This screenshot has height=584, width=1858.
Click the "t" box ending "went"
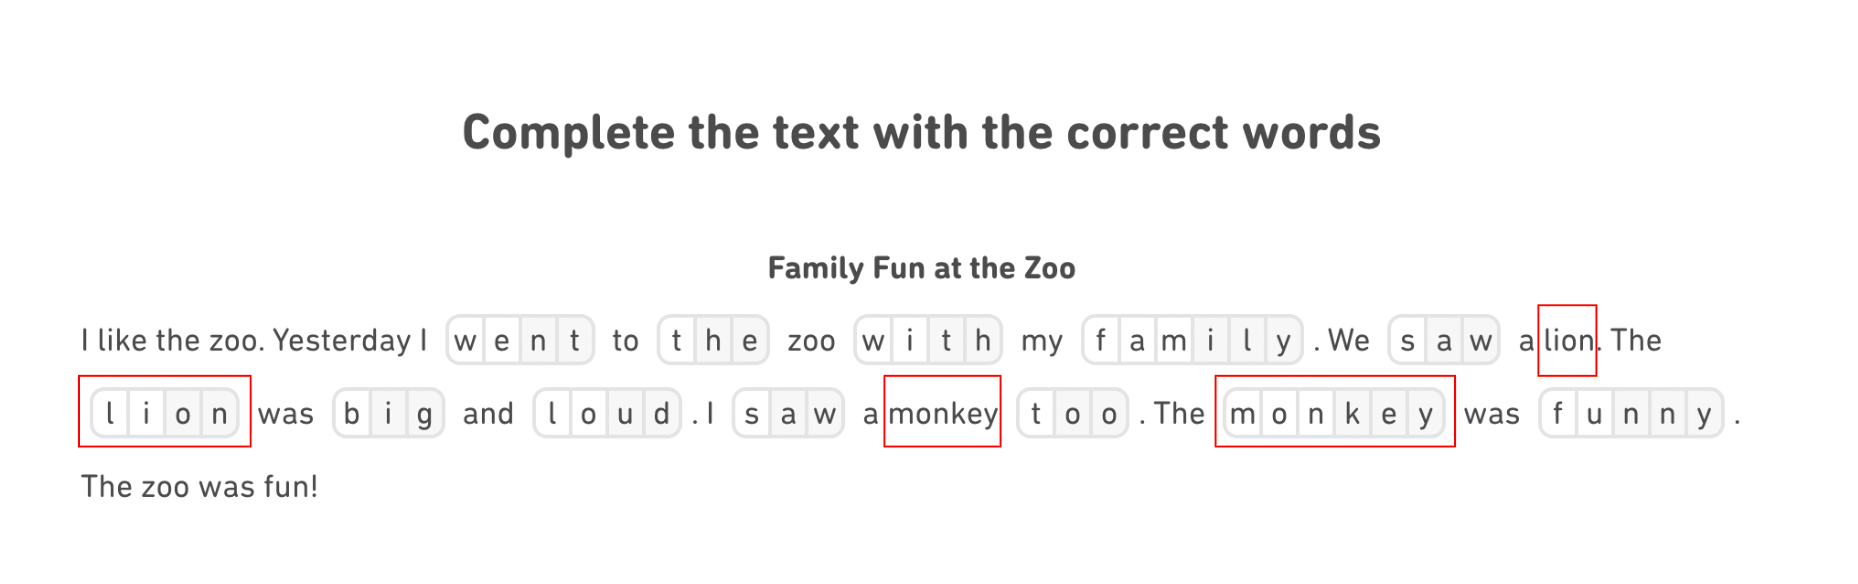[575, 341]
